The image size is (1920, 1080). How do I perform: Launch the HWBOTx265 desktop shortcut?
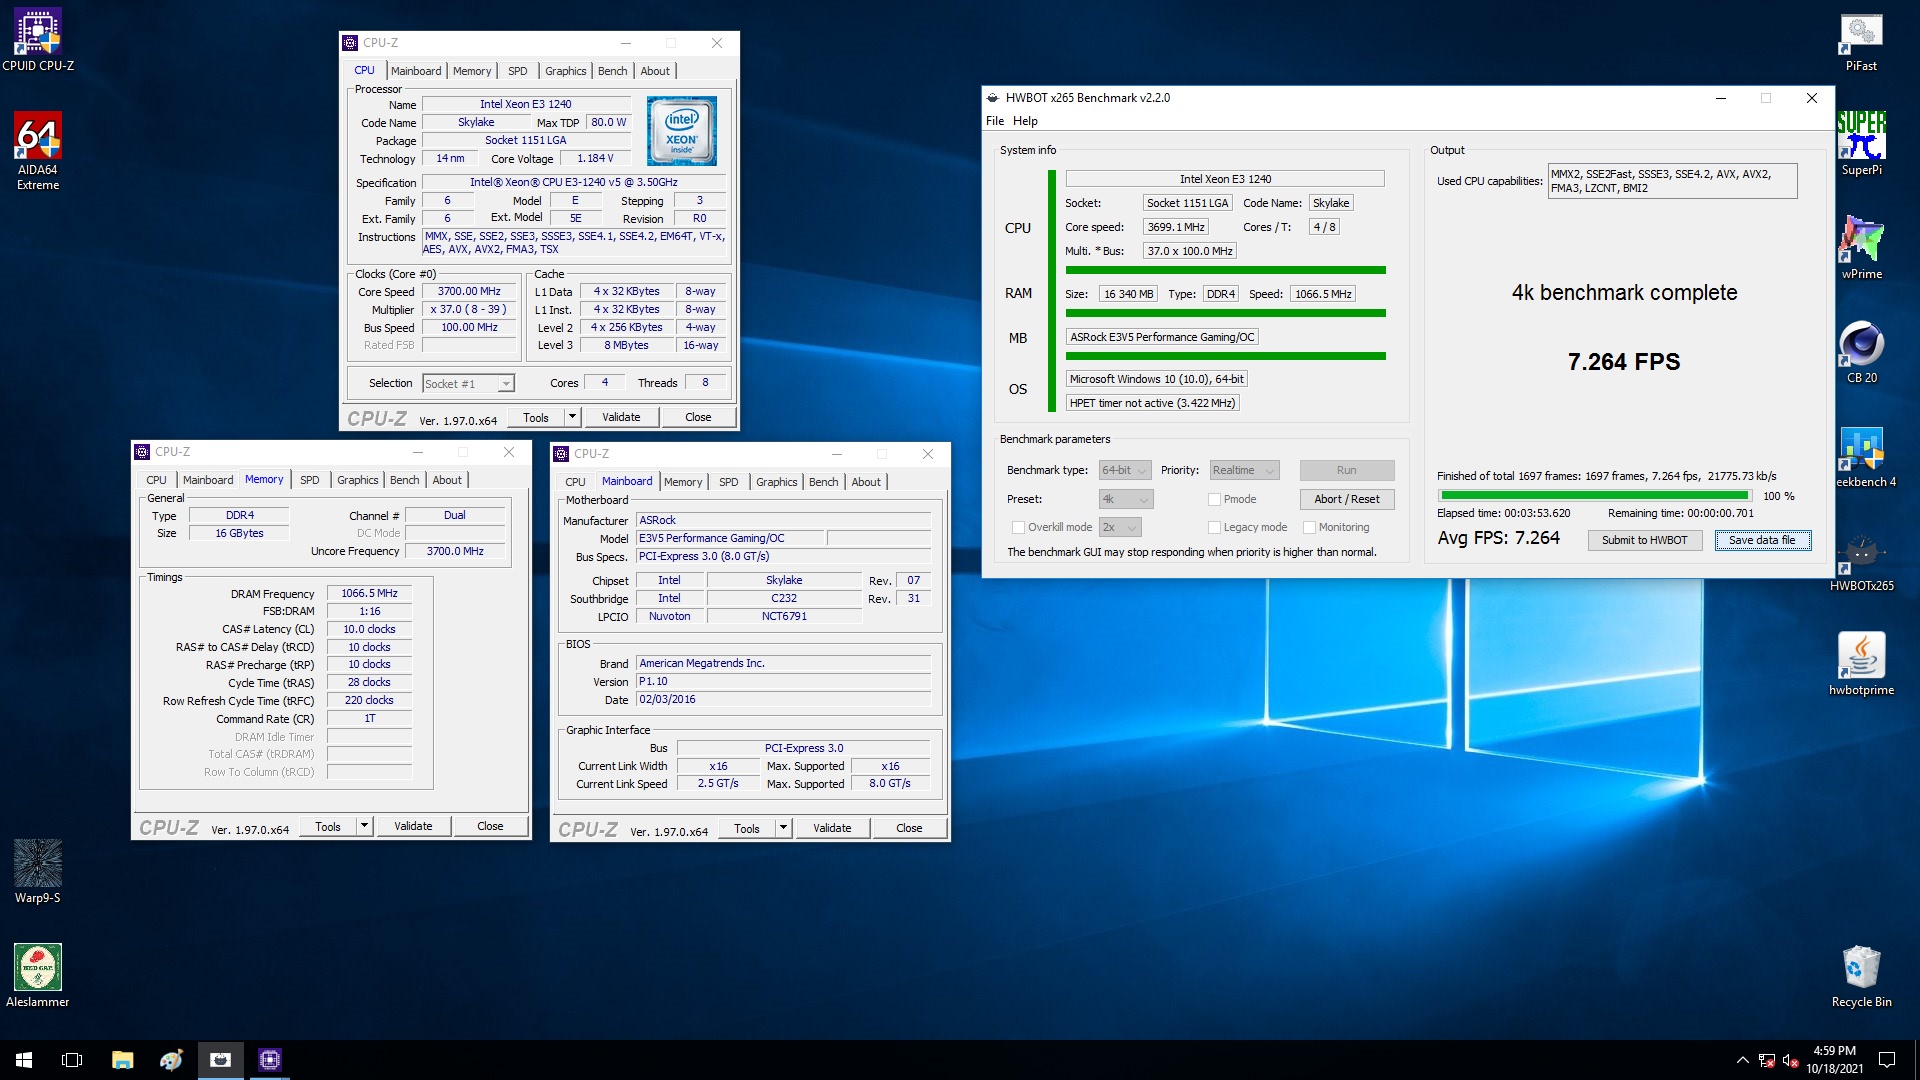pyautogui.click(x=1861, y=560)
